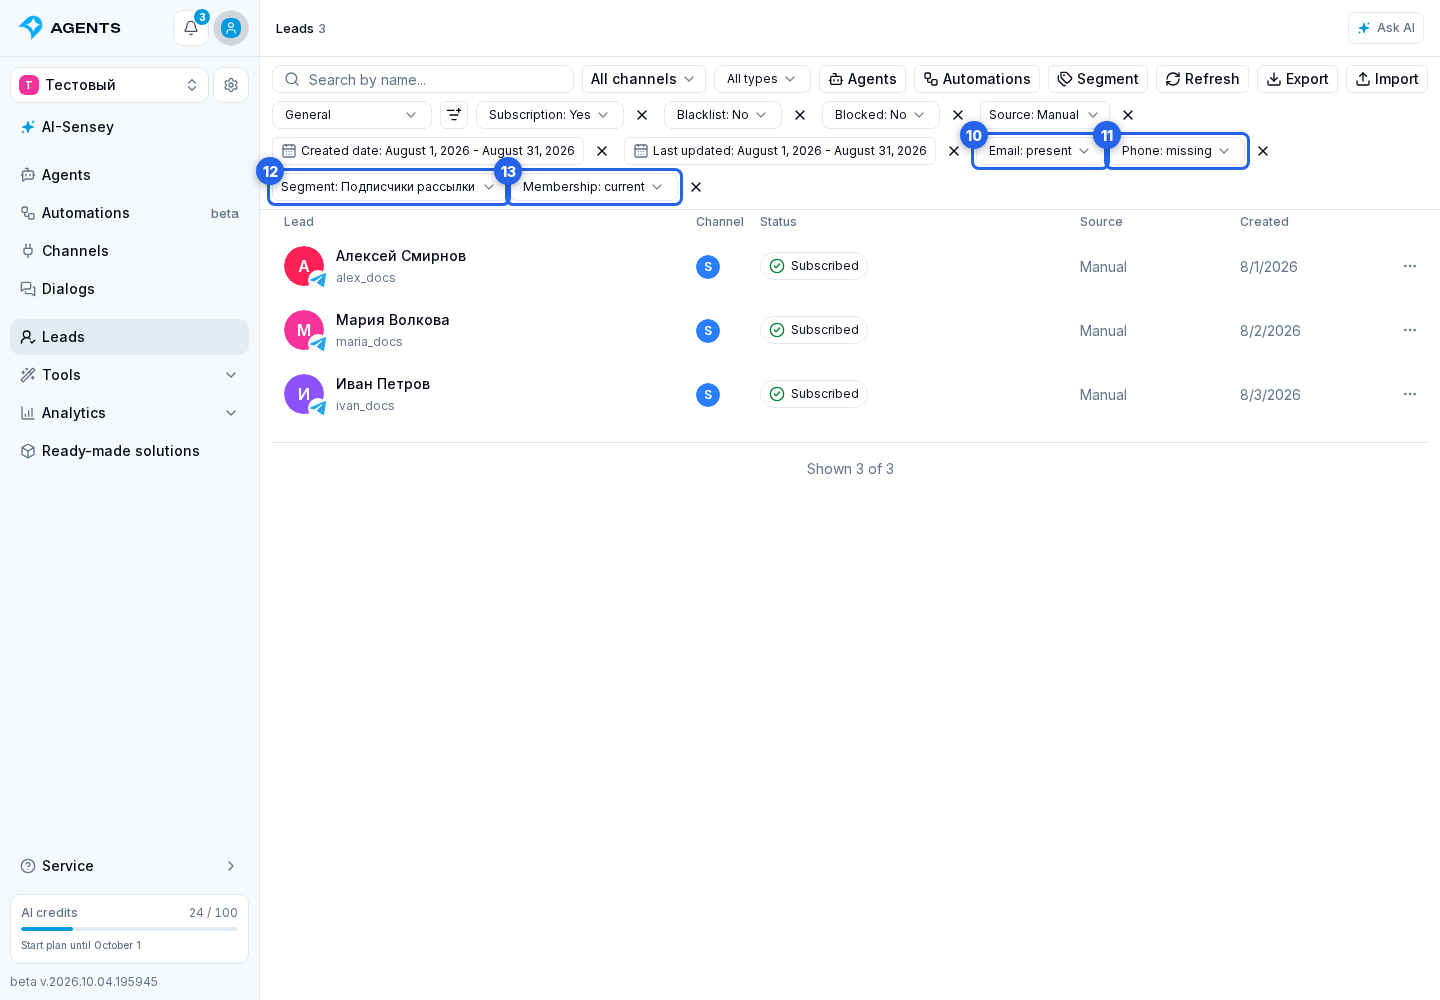
Task: Open the General view dropdown
Action: point(352,115)
